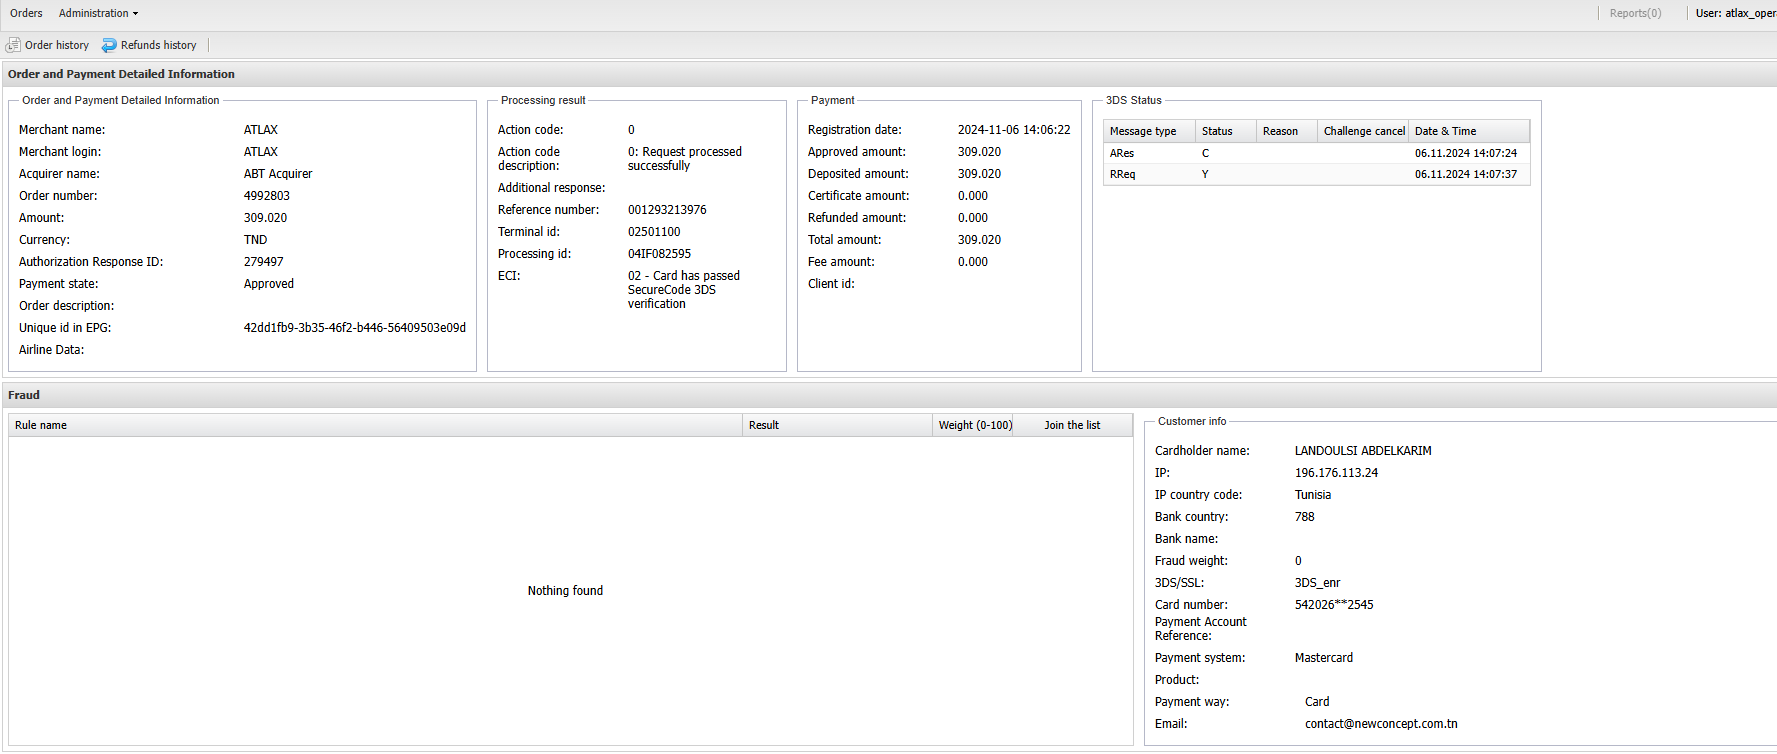Click the customer email contact@newconcept.com.tn
This screenshot has height=754, width=1777.
[1380, 724]
